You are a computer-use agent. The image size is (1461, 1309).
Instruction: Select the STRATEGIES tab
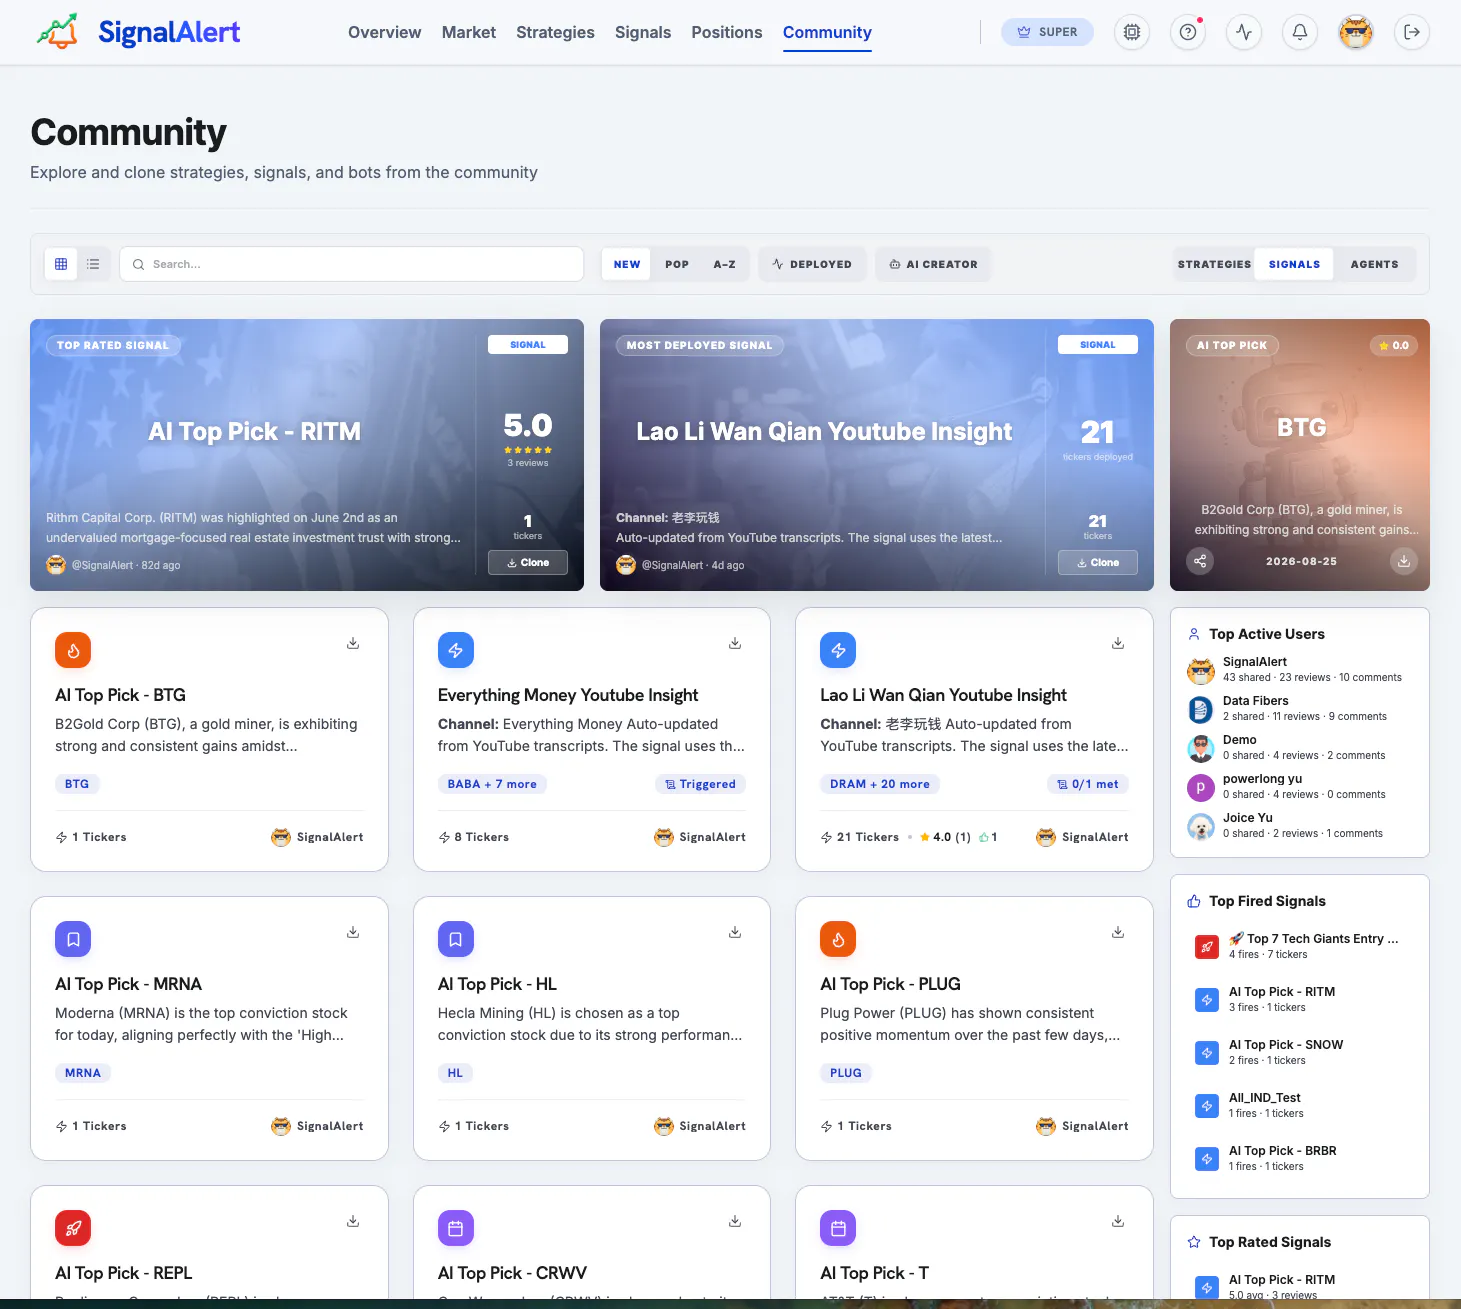(1214, 264)
